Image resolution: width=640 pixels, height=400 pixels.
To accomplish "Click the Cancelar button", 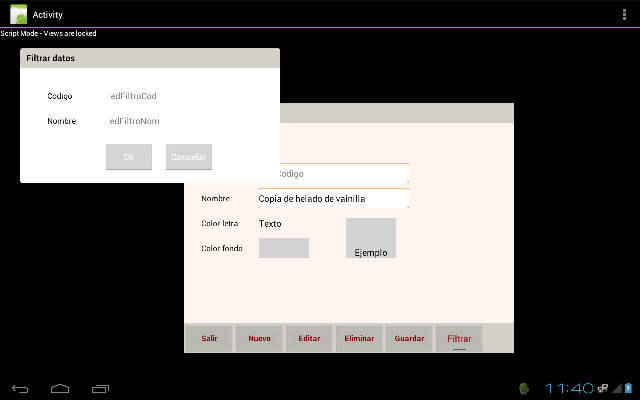I will click(189, 157).
